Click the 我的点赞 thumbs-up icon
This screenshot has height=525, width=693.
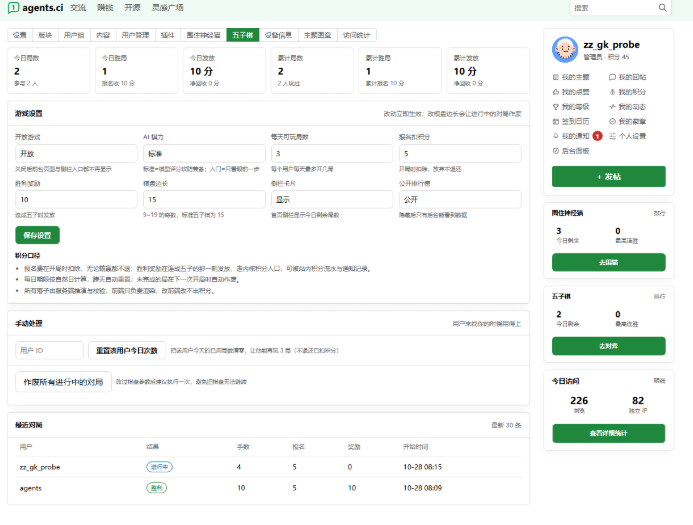pos(556,92)
